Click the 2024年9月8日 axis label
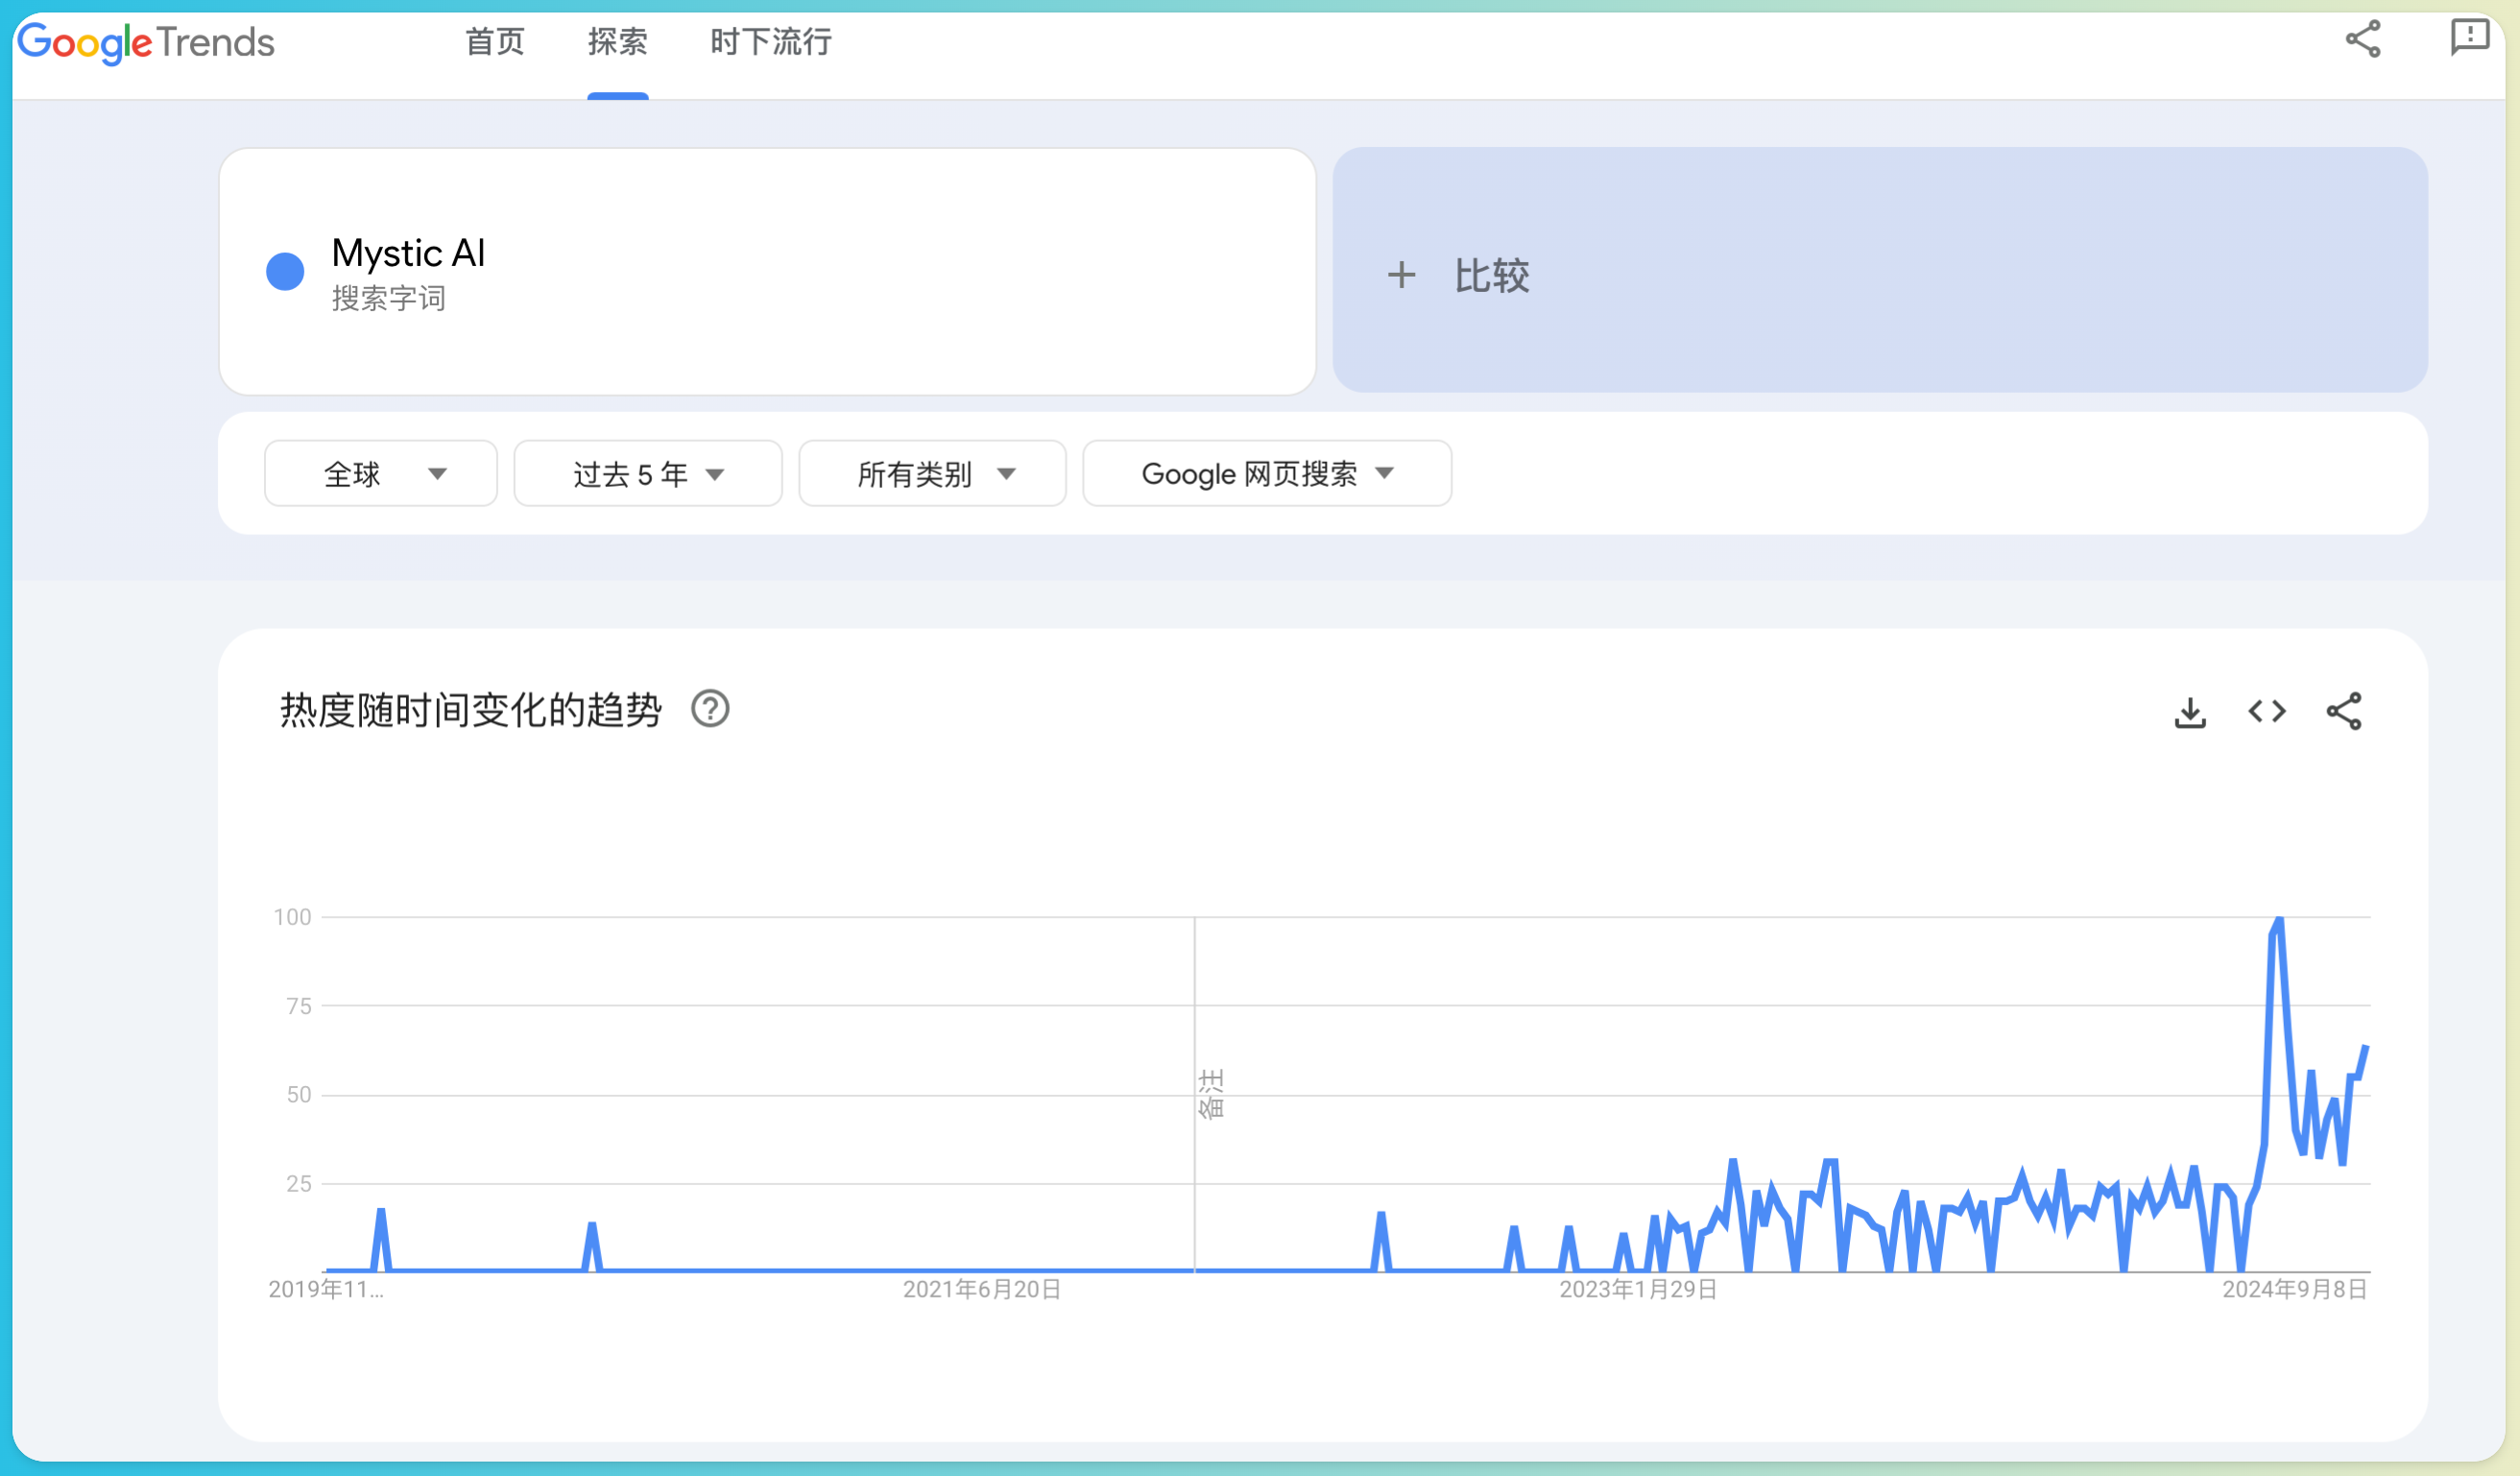 point(2295,1289)
